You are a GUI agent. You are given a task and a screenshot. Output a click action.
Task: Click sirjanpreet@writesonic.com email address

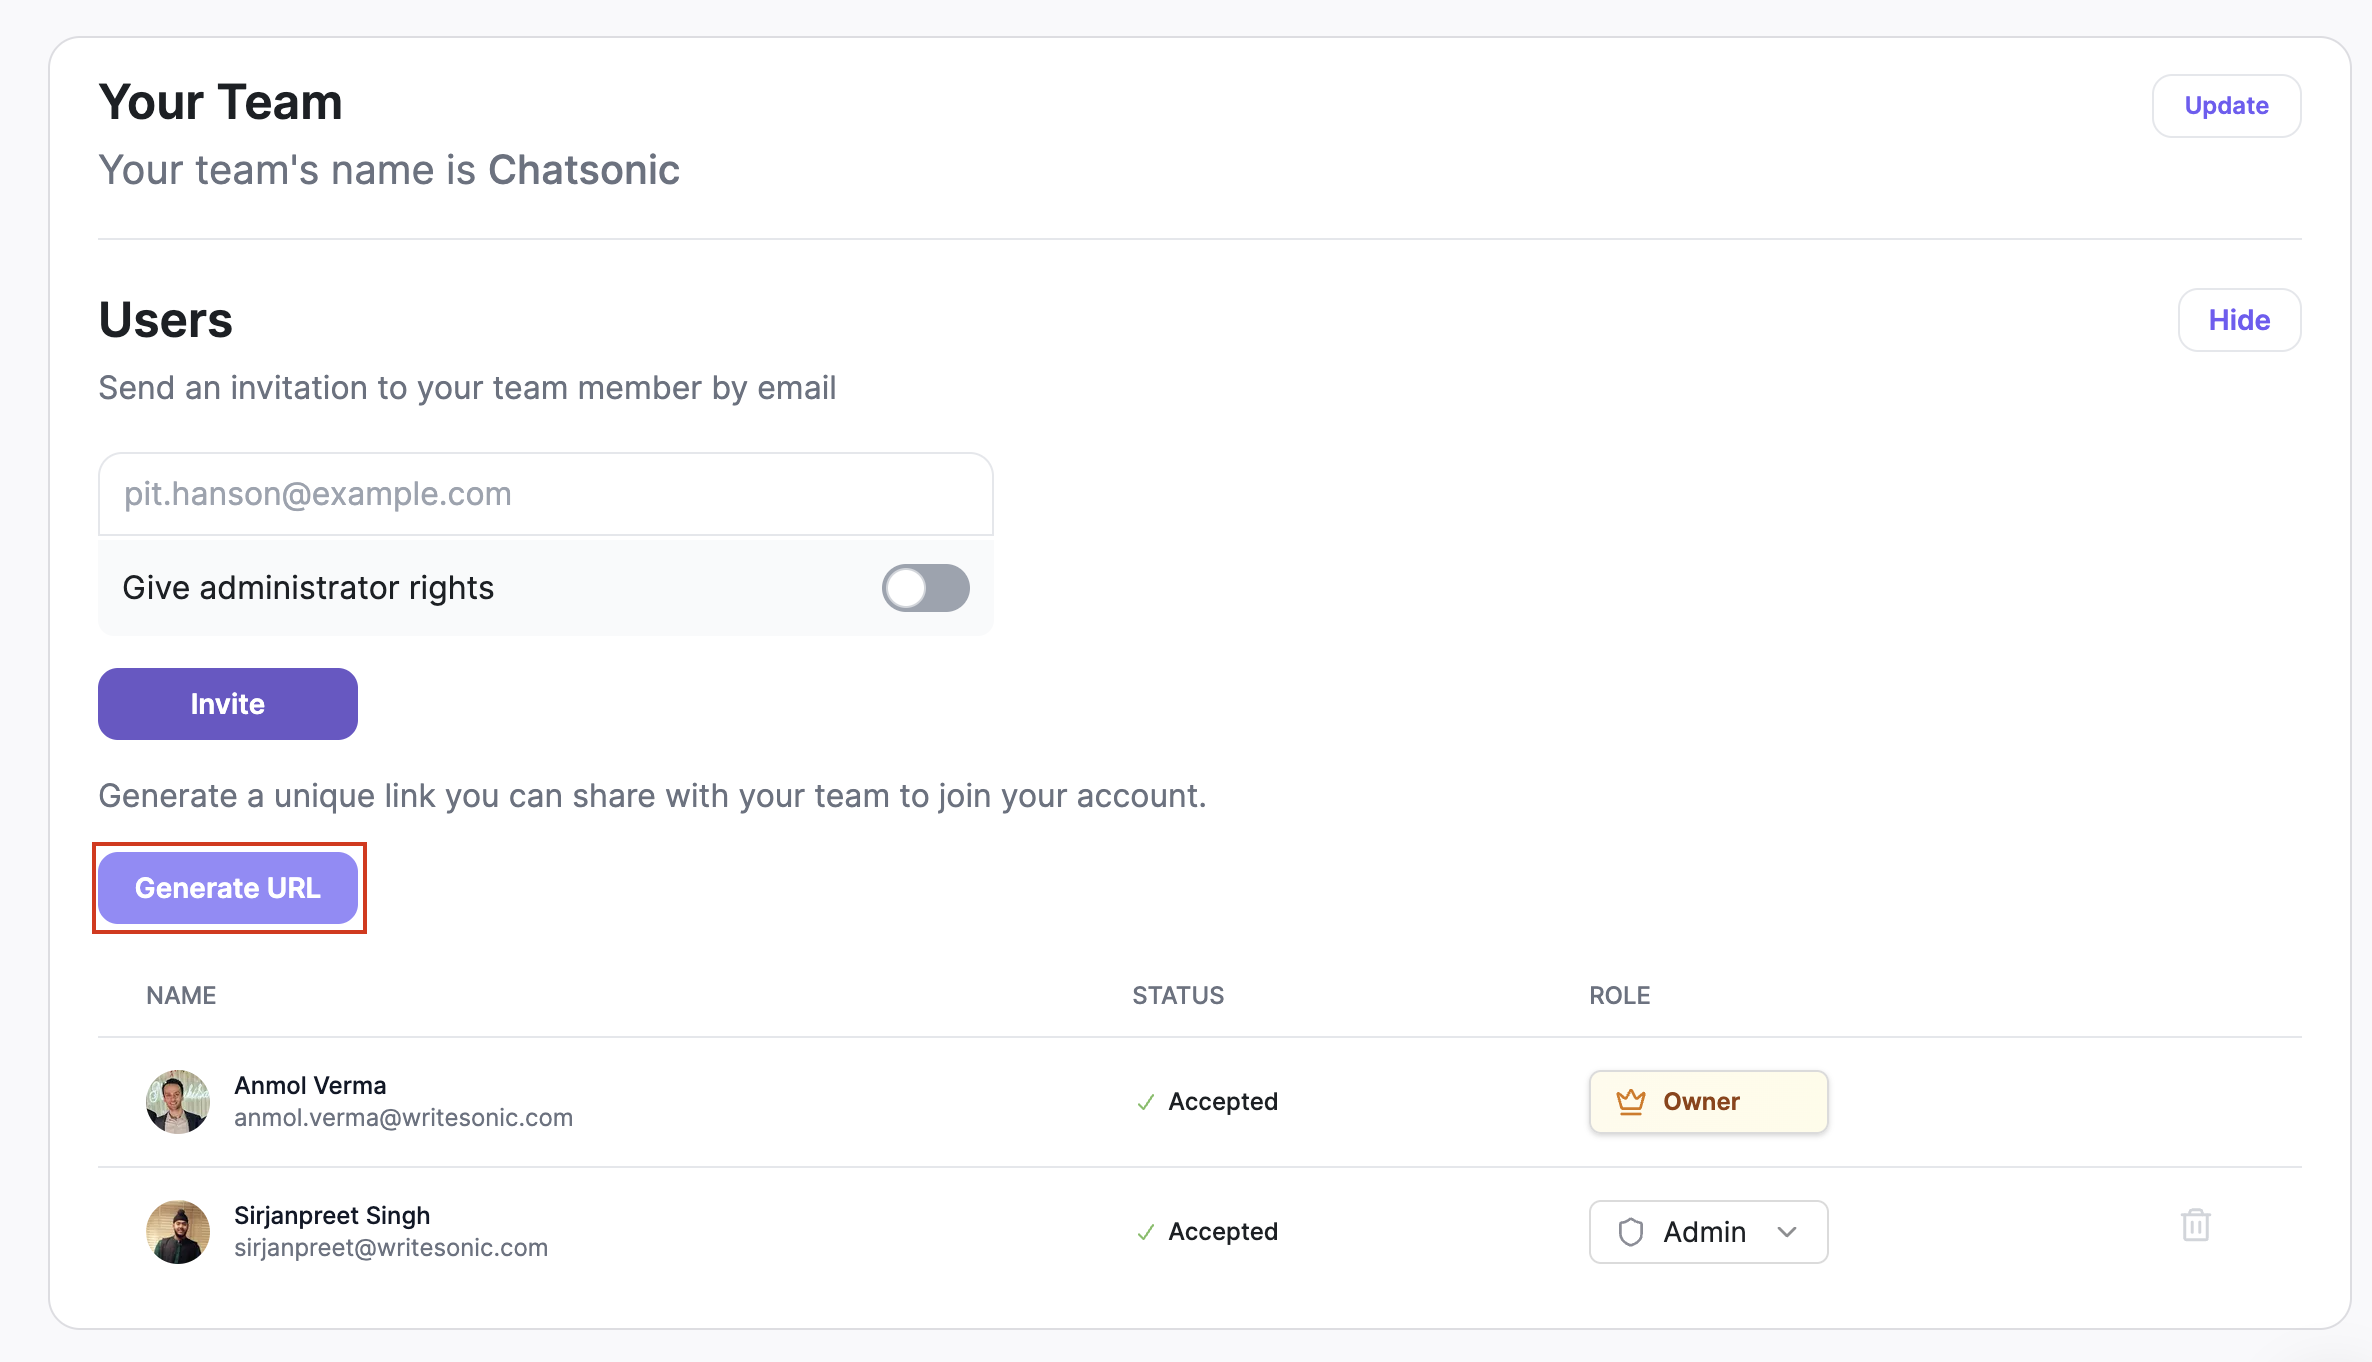(x=391, y=1247)
